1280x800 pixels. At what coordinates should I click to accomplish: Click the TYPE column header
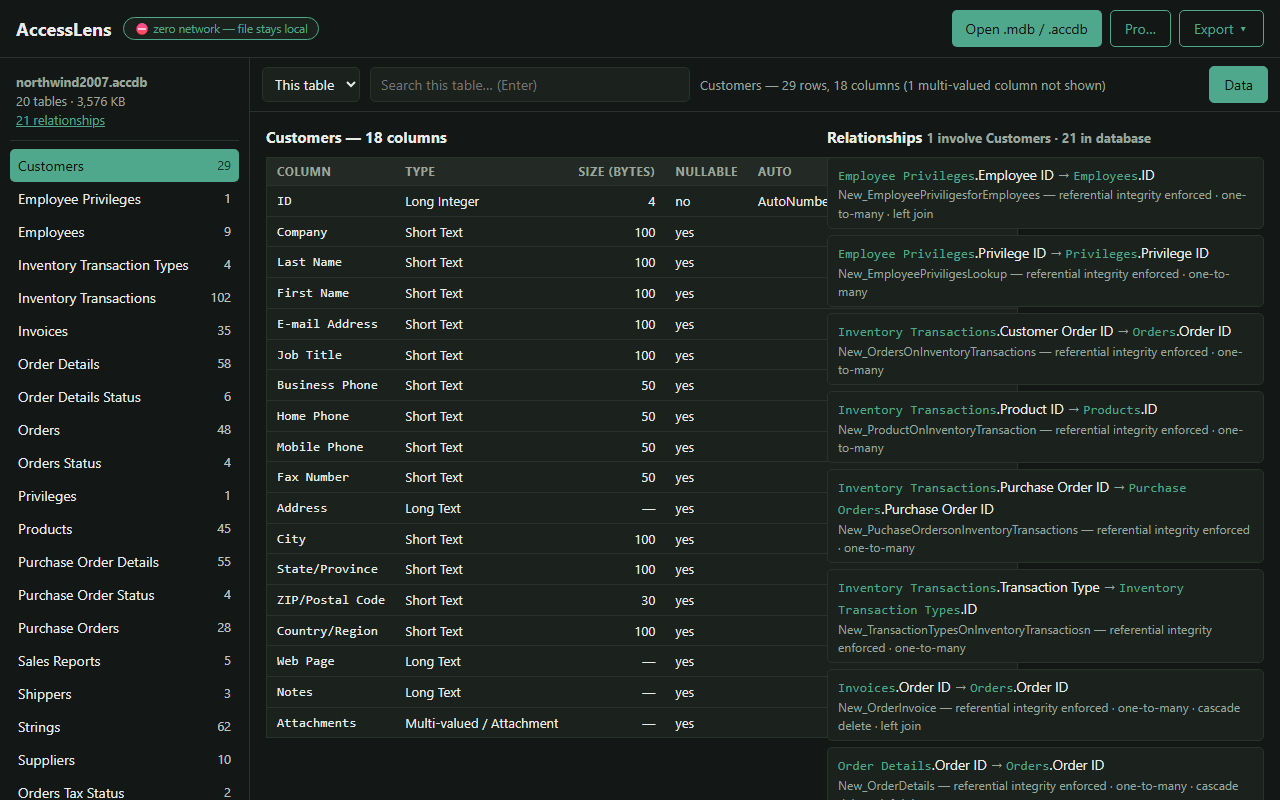point(420,172)
